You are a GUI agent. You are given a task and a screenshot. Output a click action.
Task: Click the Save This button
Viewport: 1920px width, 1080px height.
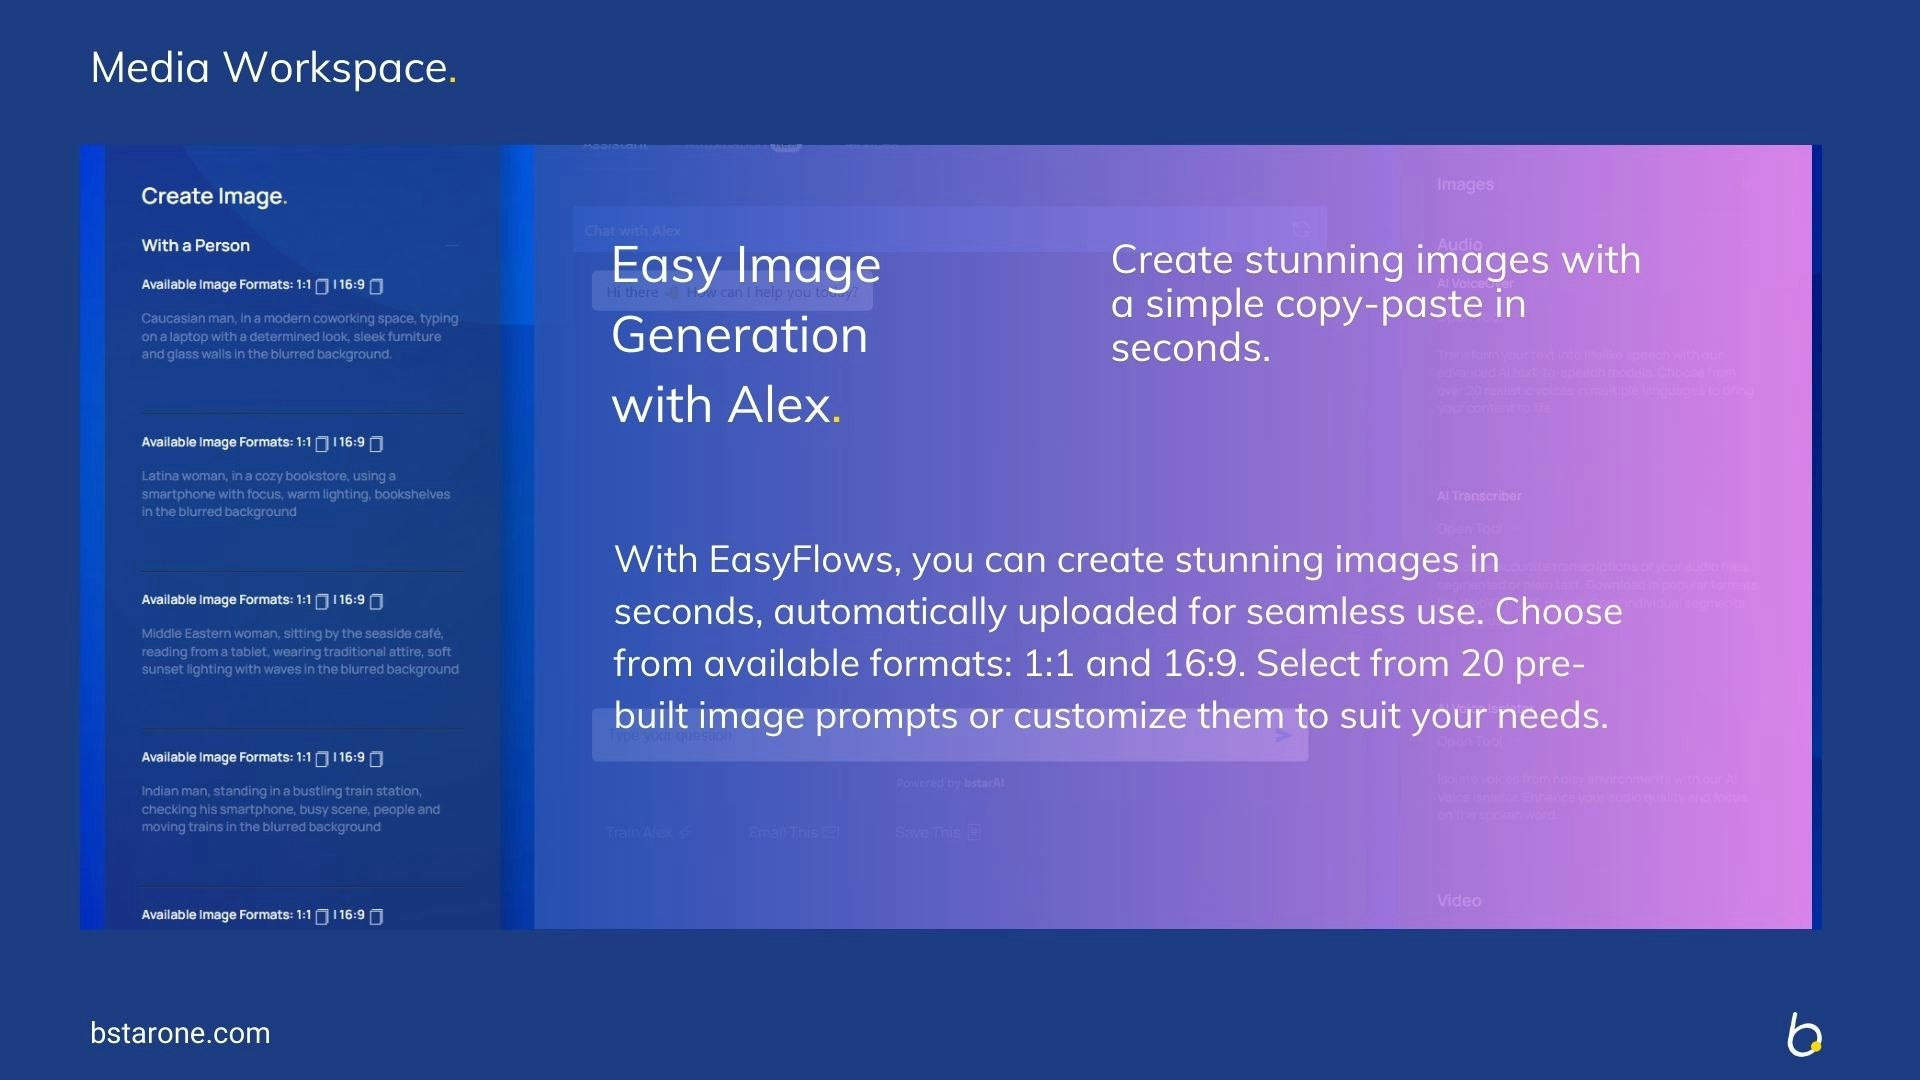(x=937, y=833)
